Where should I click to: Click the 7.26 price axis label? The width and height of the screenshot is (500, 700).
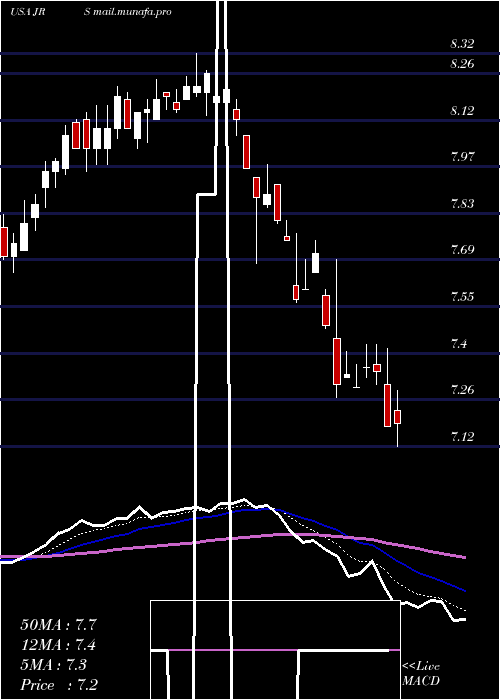pos(462,390)
